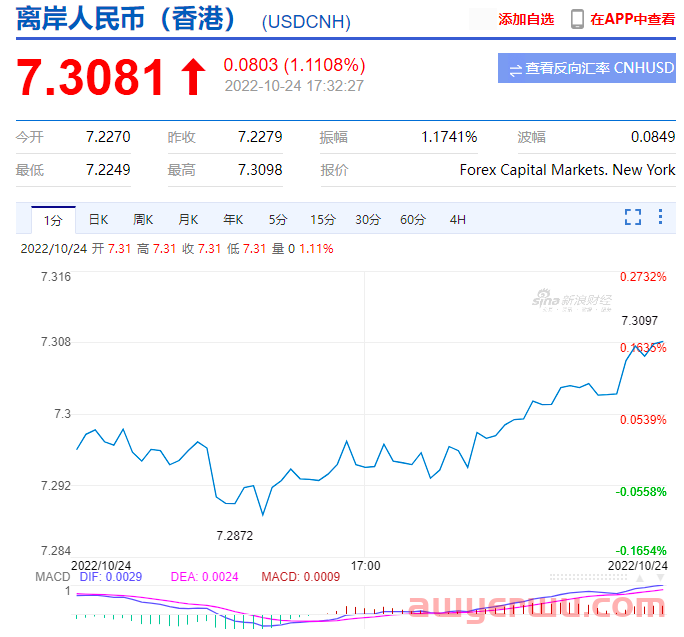Switch to the 月K tab
684x637 pixels.
click(x=188, y=219)
